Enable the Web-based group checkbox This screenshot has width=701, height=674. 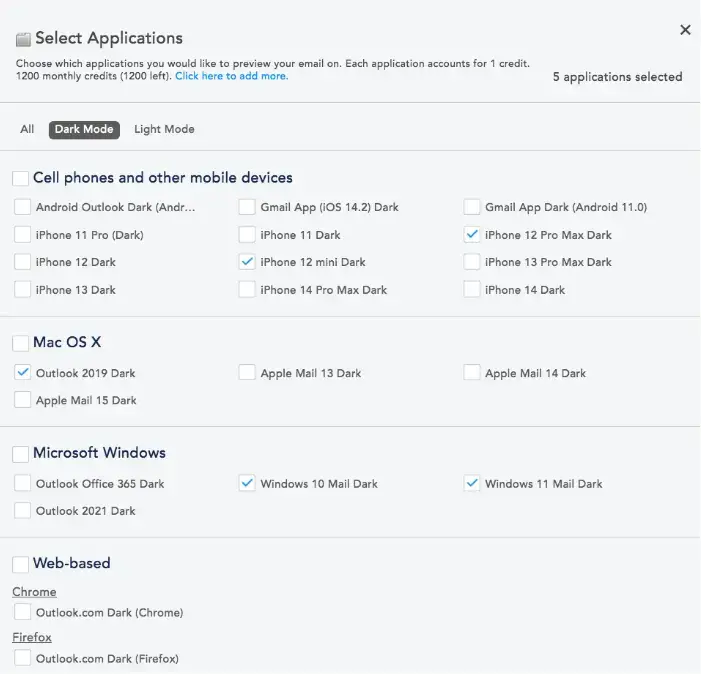click(x=21, y=564)
